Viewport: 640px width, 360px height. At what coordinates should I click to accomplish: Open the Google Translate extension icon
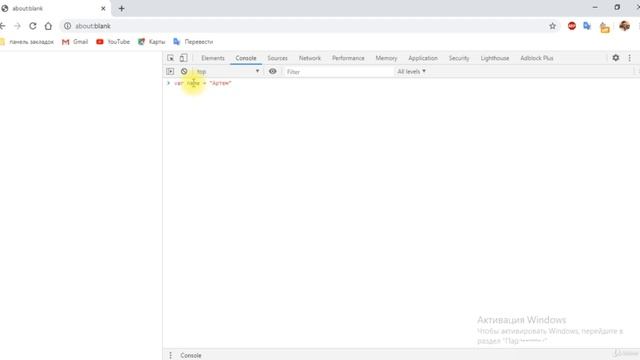[x=587, y=26]
